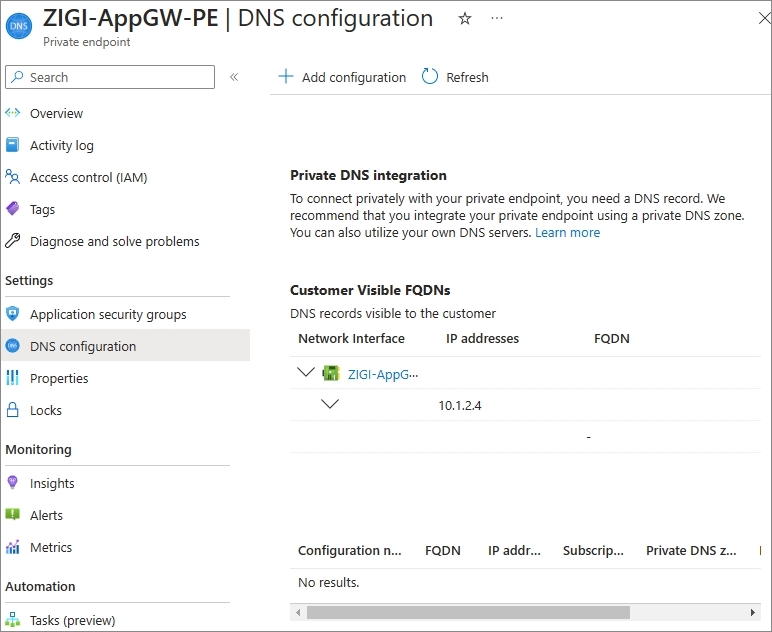The image size is (772, 632).
Task: Click the Properties bars icon
Action: click(x=12, y=378)
